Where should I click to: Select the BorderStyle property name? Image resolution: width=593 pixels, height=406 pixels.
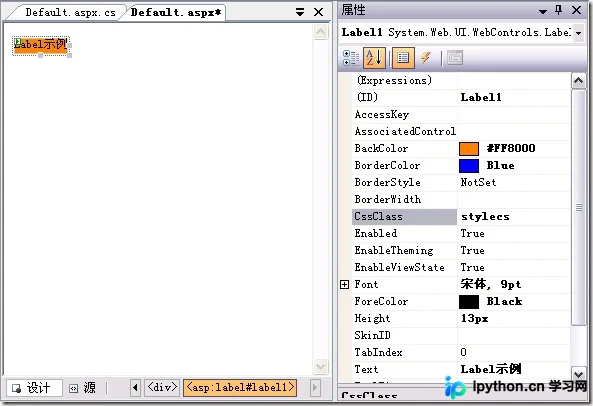tap(387, 183)
